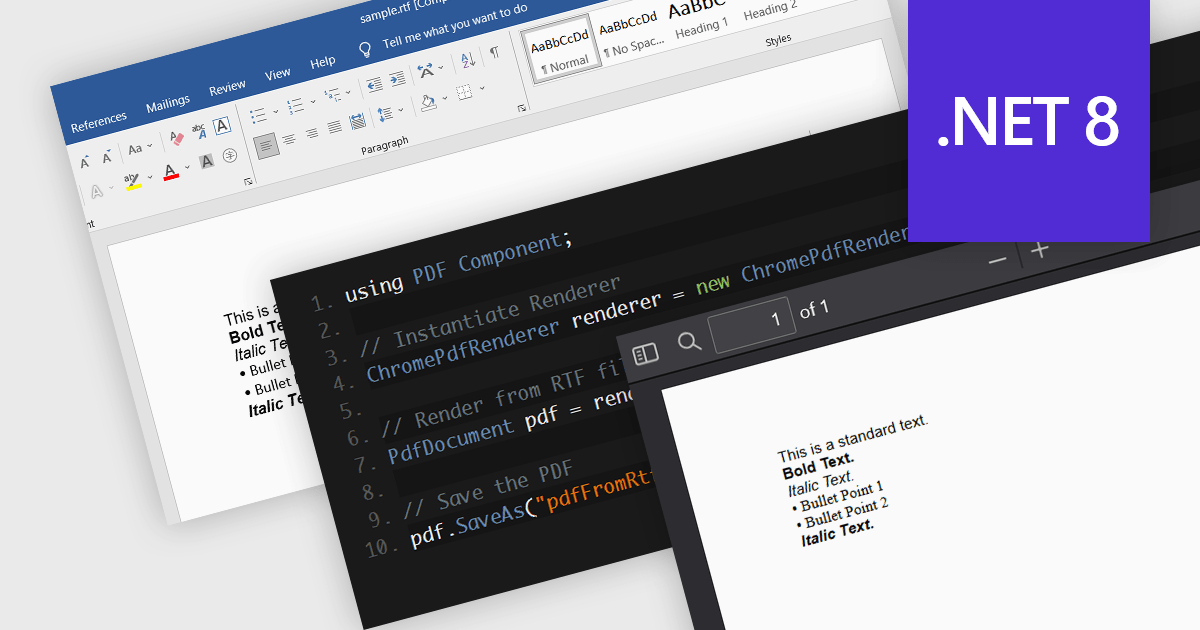
Task: Select the Bullets list icon
Action: tap(259, 114)
